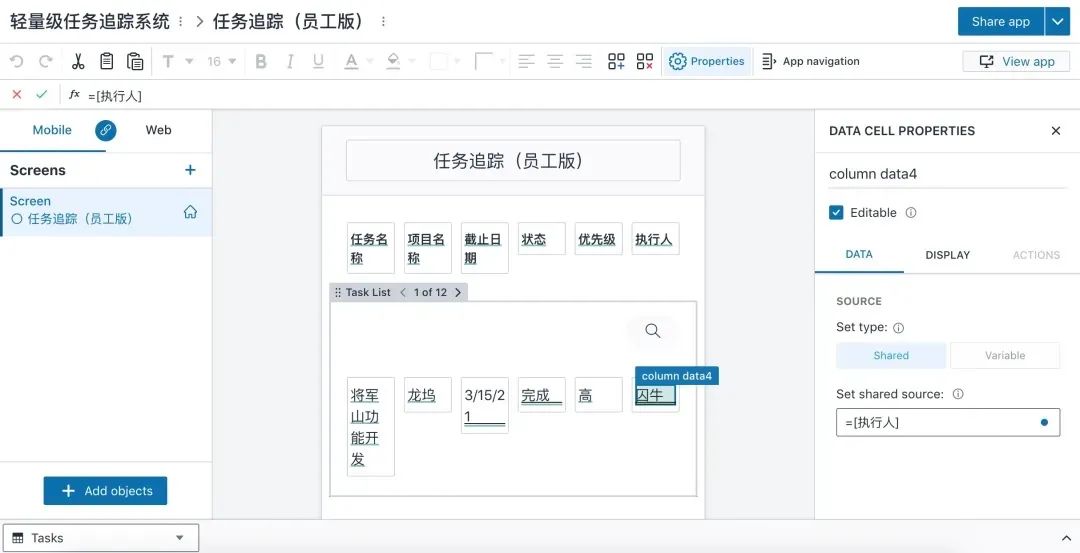Click the column data4 name field
The height and width of the screenshot is (553, 1080).
click(947, 174)
